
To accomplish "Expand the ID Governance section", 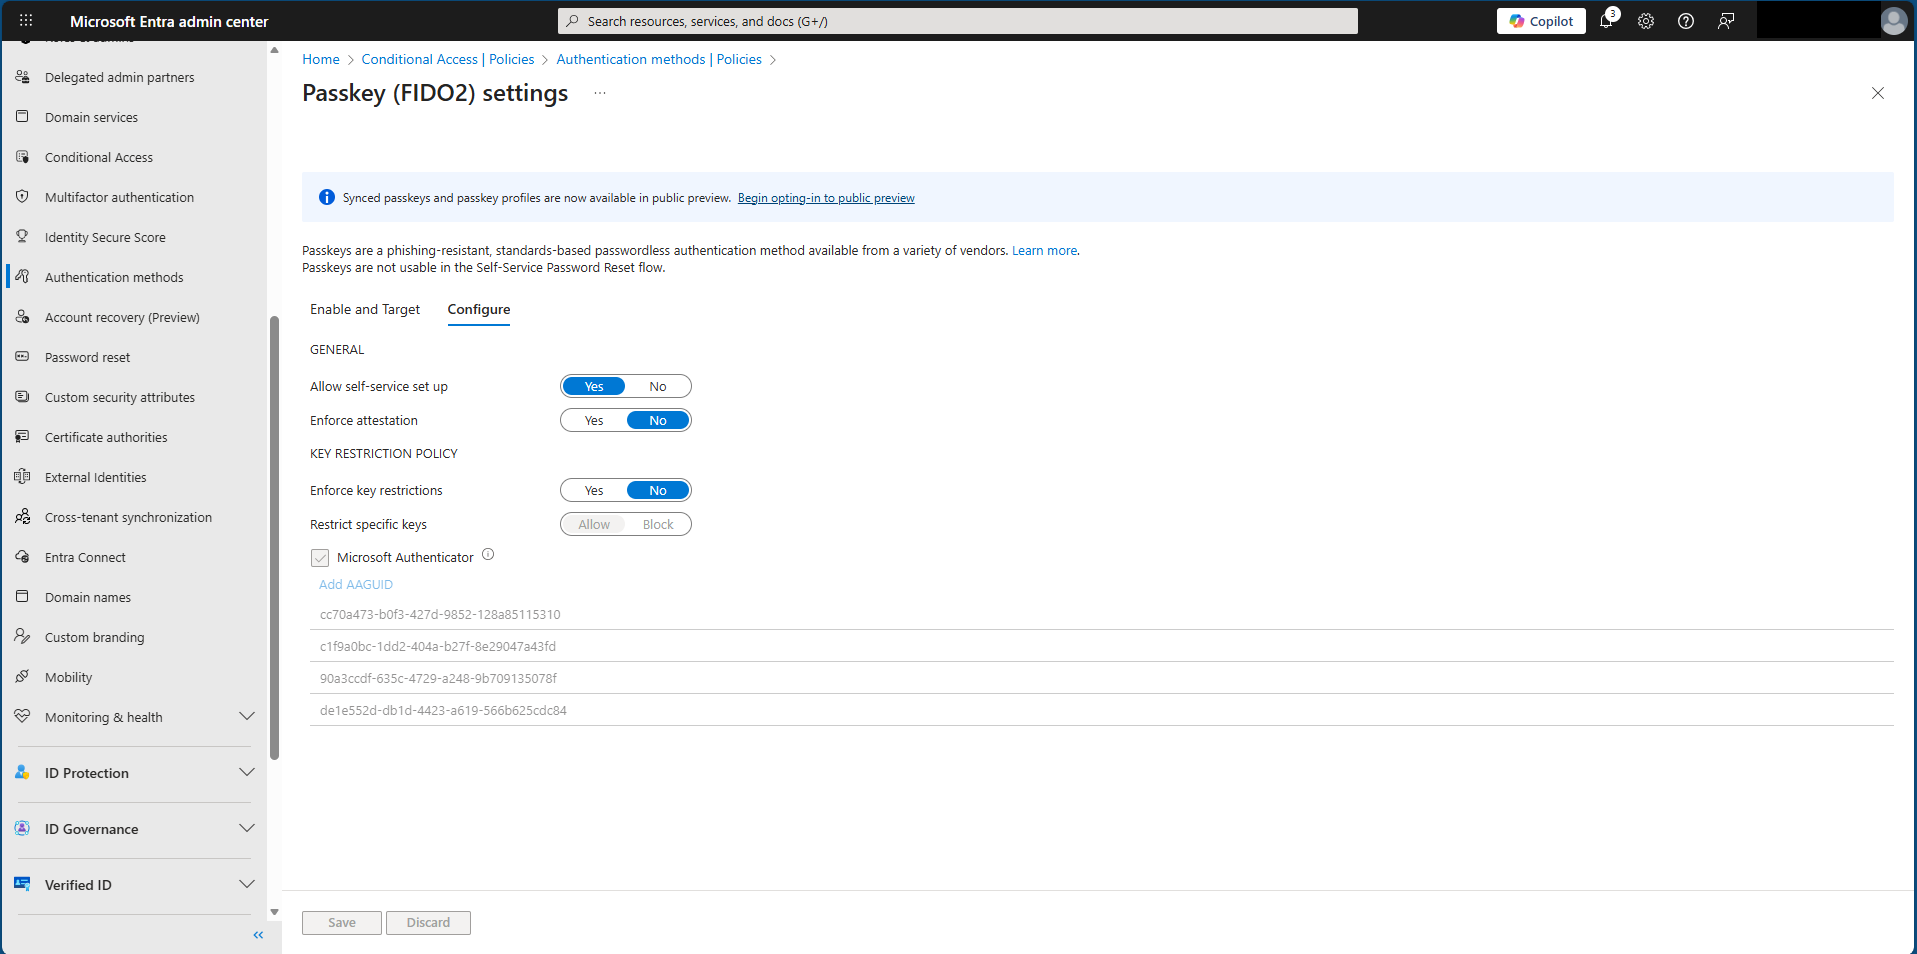I will point(247,829).
